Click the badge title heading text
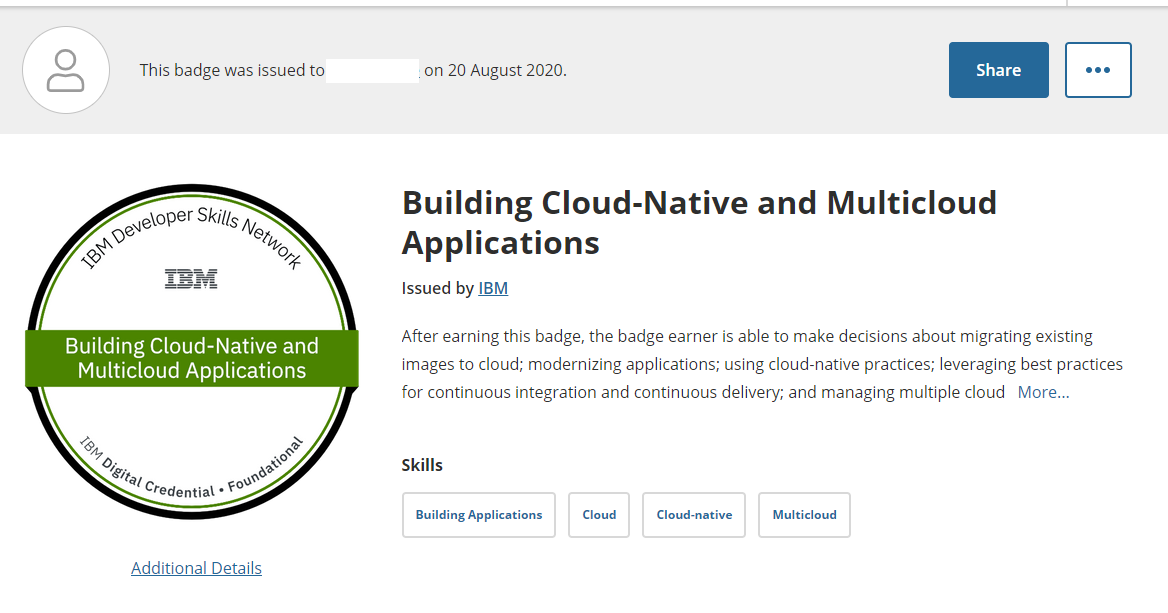The image size is (1168, 613). click(x=699, y=223)
